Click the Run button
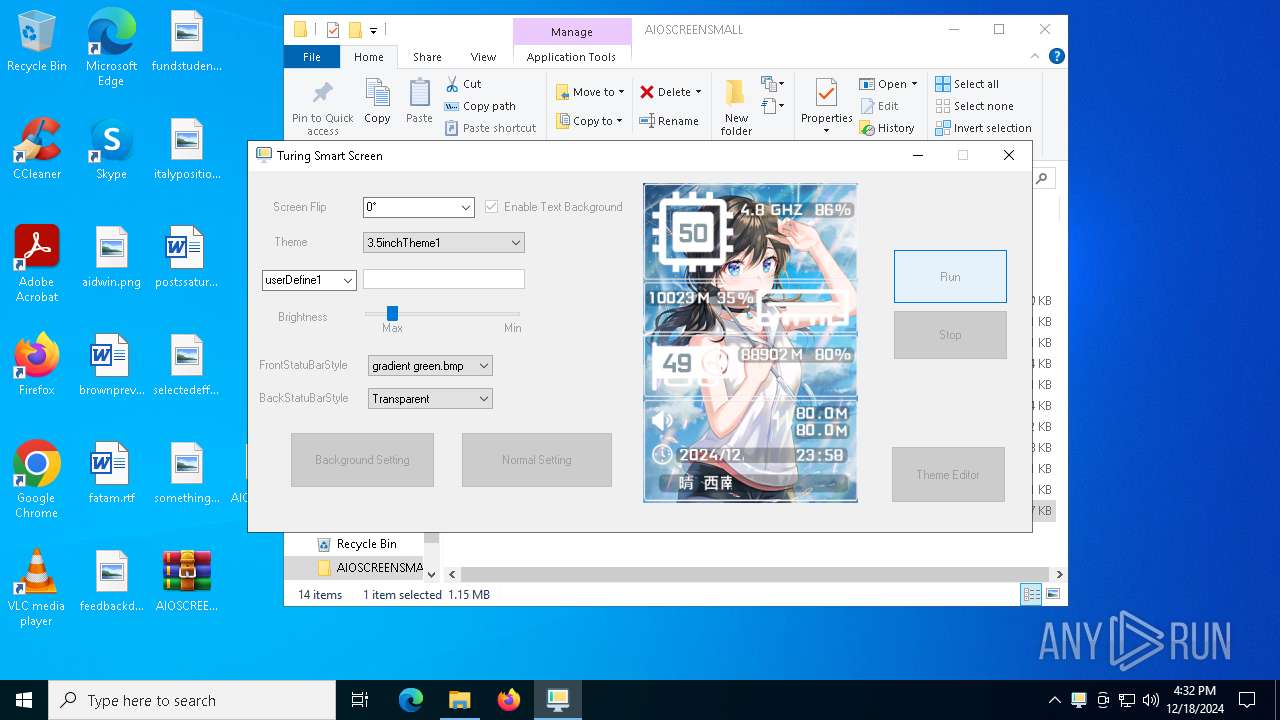The height and width of the screenshot is (720, 1280). point(949,277)
